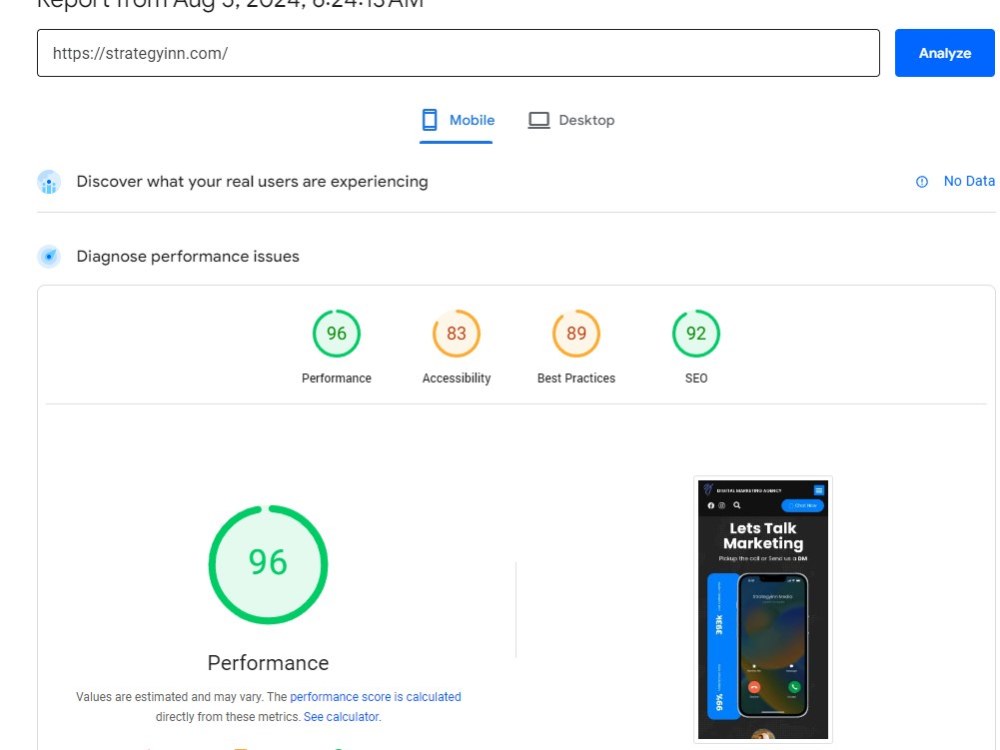1000x750 pixels.
Task: Click the Diagnose performance issues heading
Action: coord(188,256)
